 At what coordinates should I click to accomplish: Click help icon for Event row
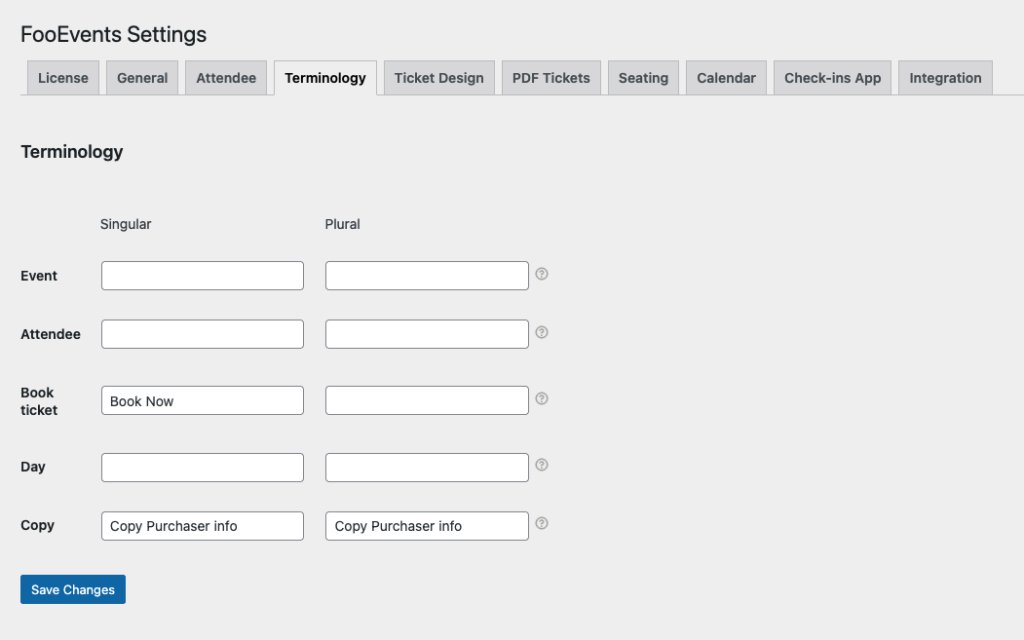pos(542,274)
